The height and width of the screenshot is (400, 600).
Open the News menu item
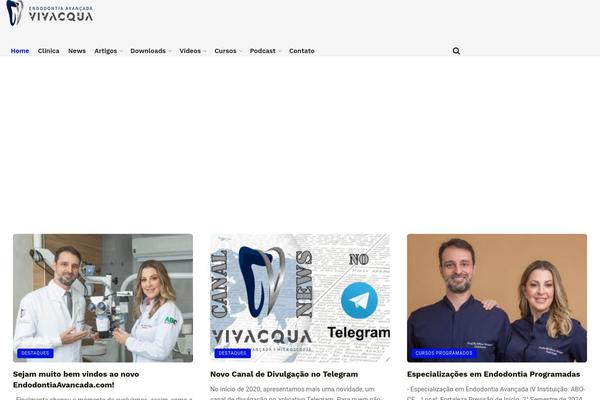(x=77, y=51)
